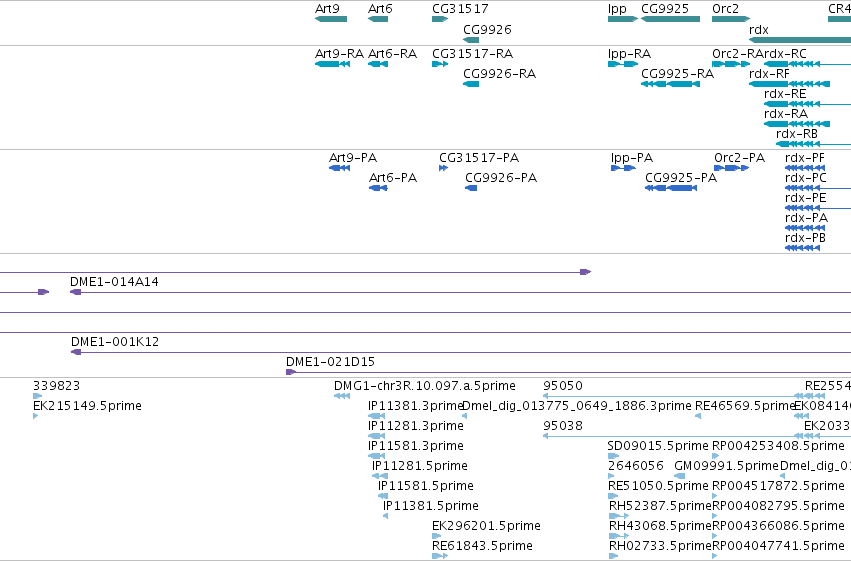The height and width of the screenshot is (561, 851).
Task: Open the rdx-RE transcript label
Action: pos(785,93)
